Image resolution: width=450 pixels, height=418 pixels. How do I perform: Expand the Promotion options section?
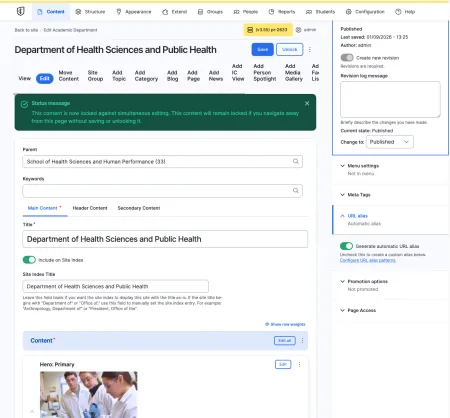(x=367, y=281)
